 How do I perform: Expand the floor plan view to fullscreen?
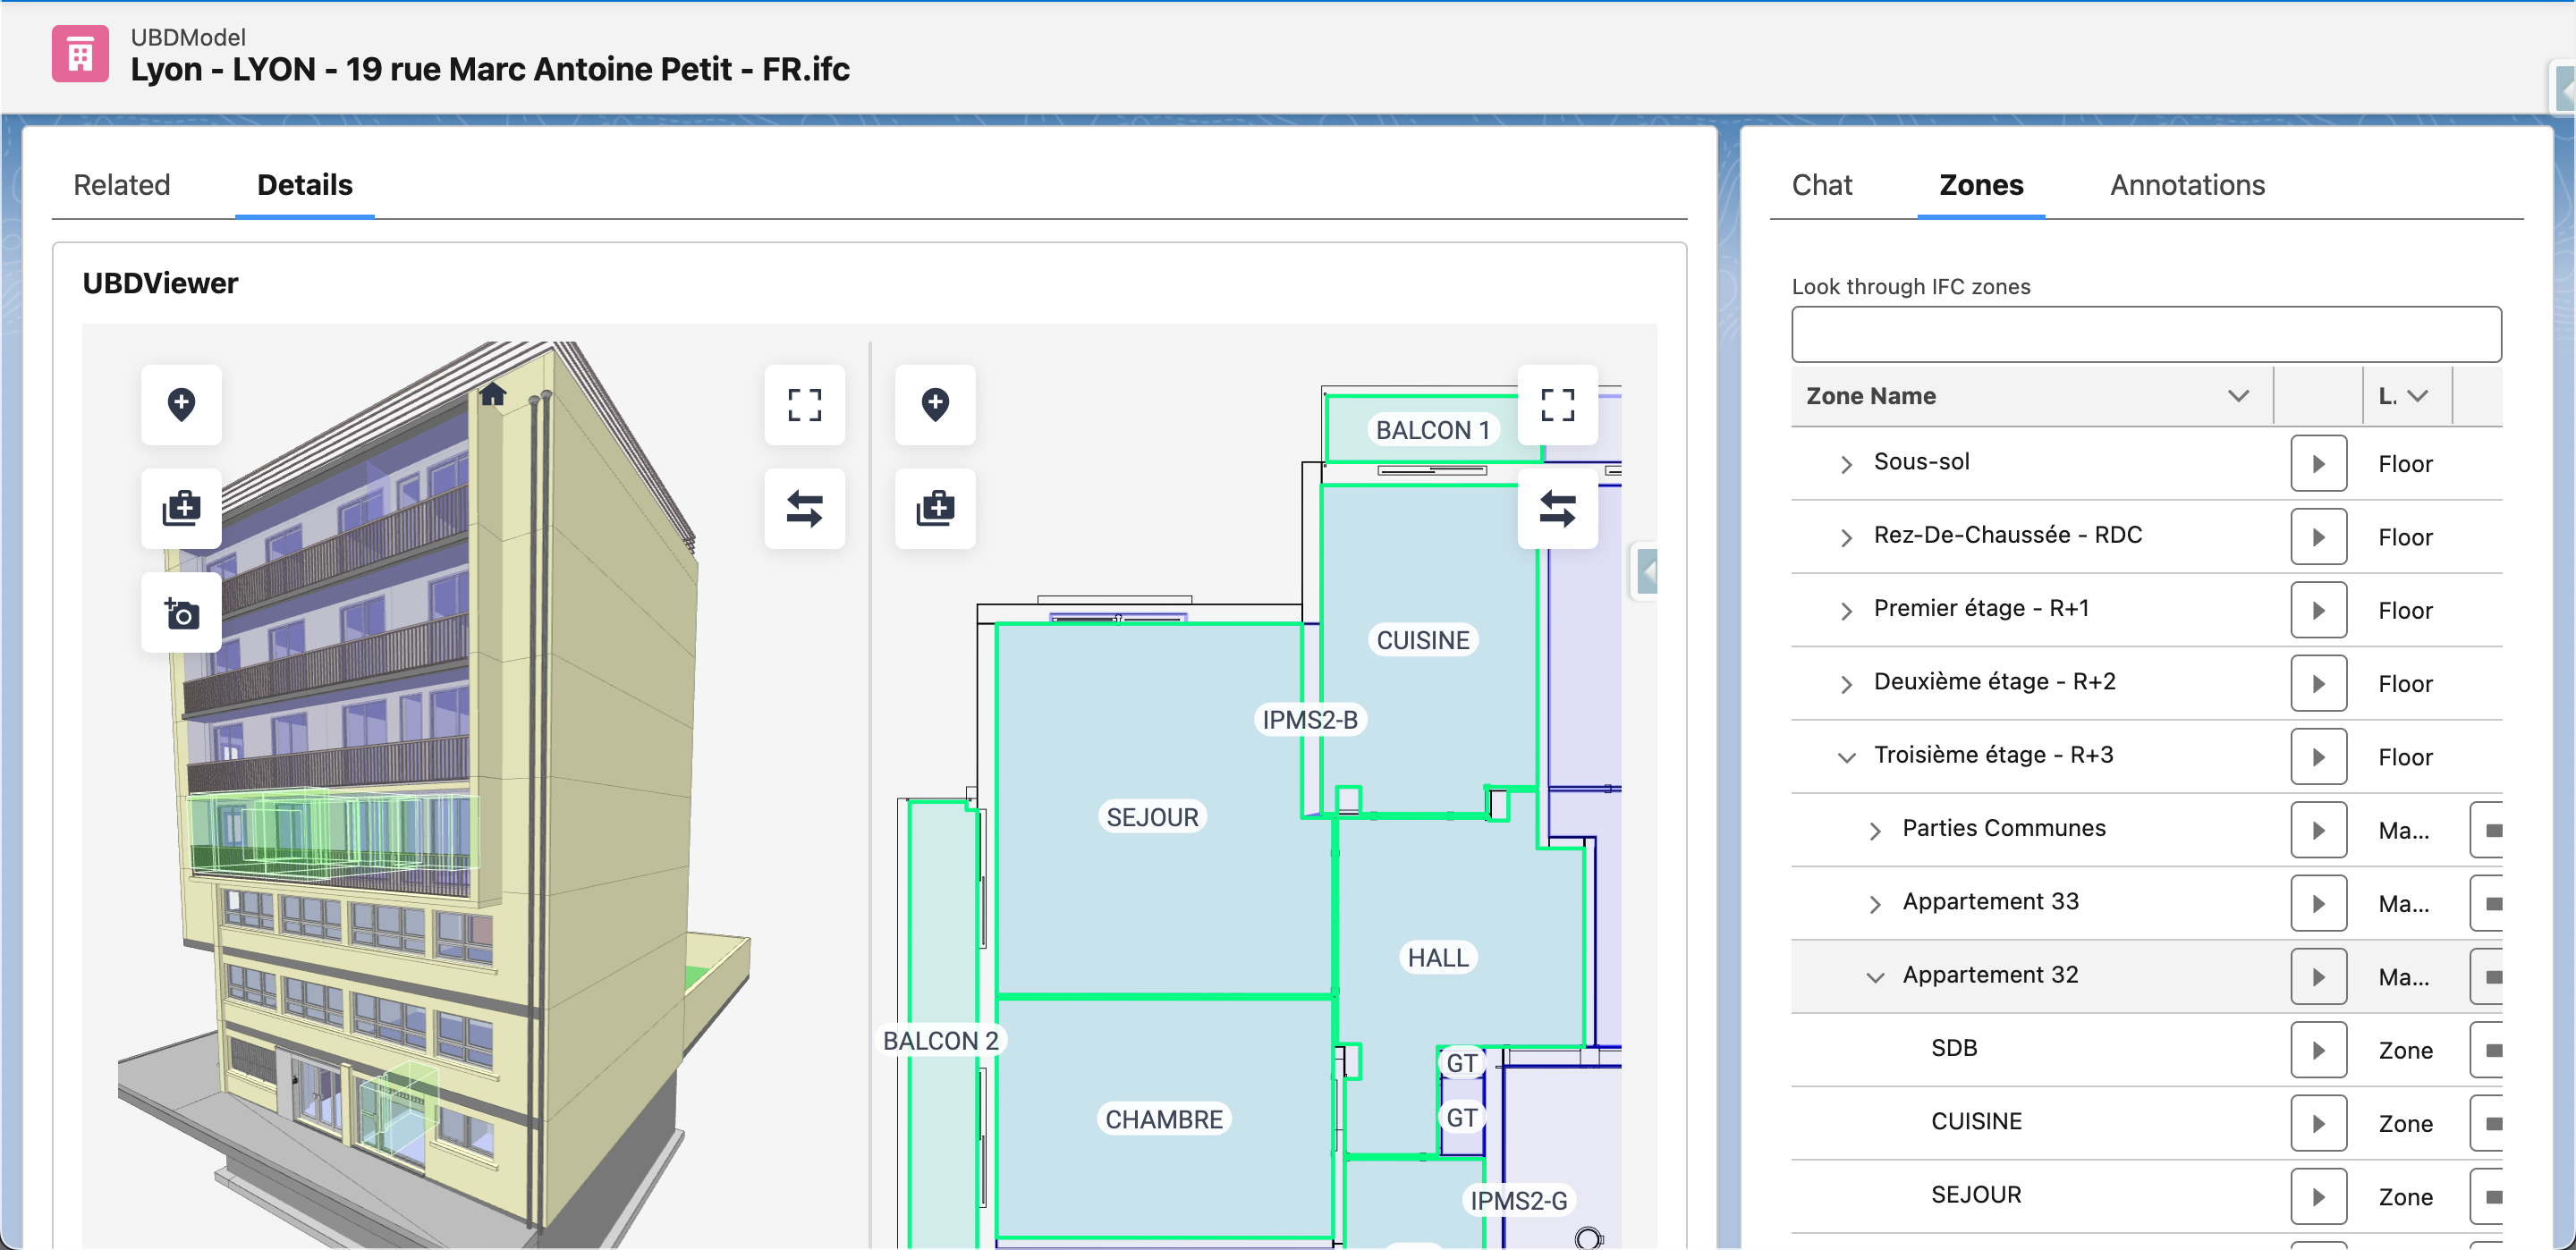[x=1557, y=405]
